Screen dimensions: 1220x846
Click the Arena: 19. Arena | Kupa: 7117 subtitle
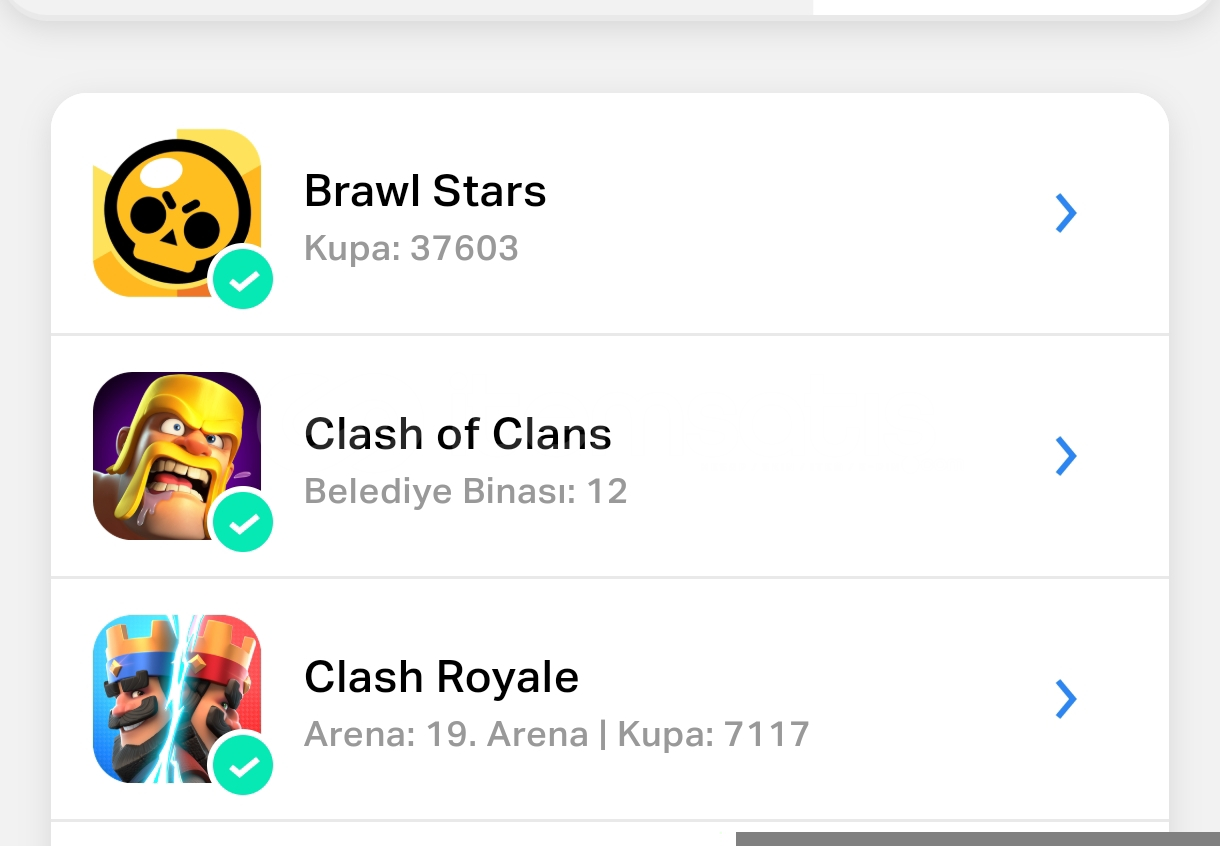556,735
